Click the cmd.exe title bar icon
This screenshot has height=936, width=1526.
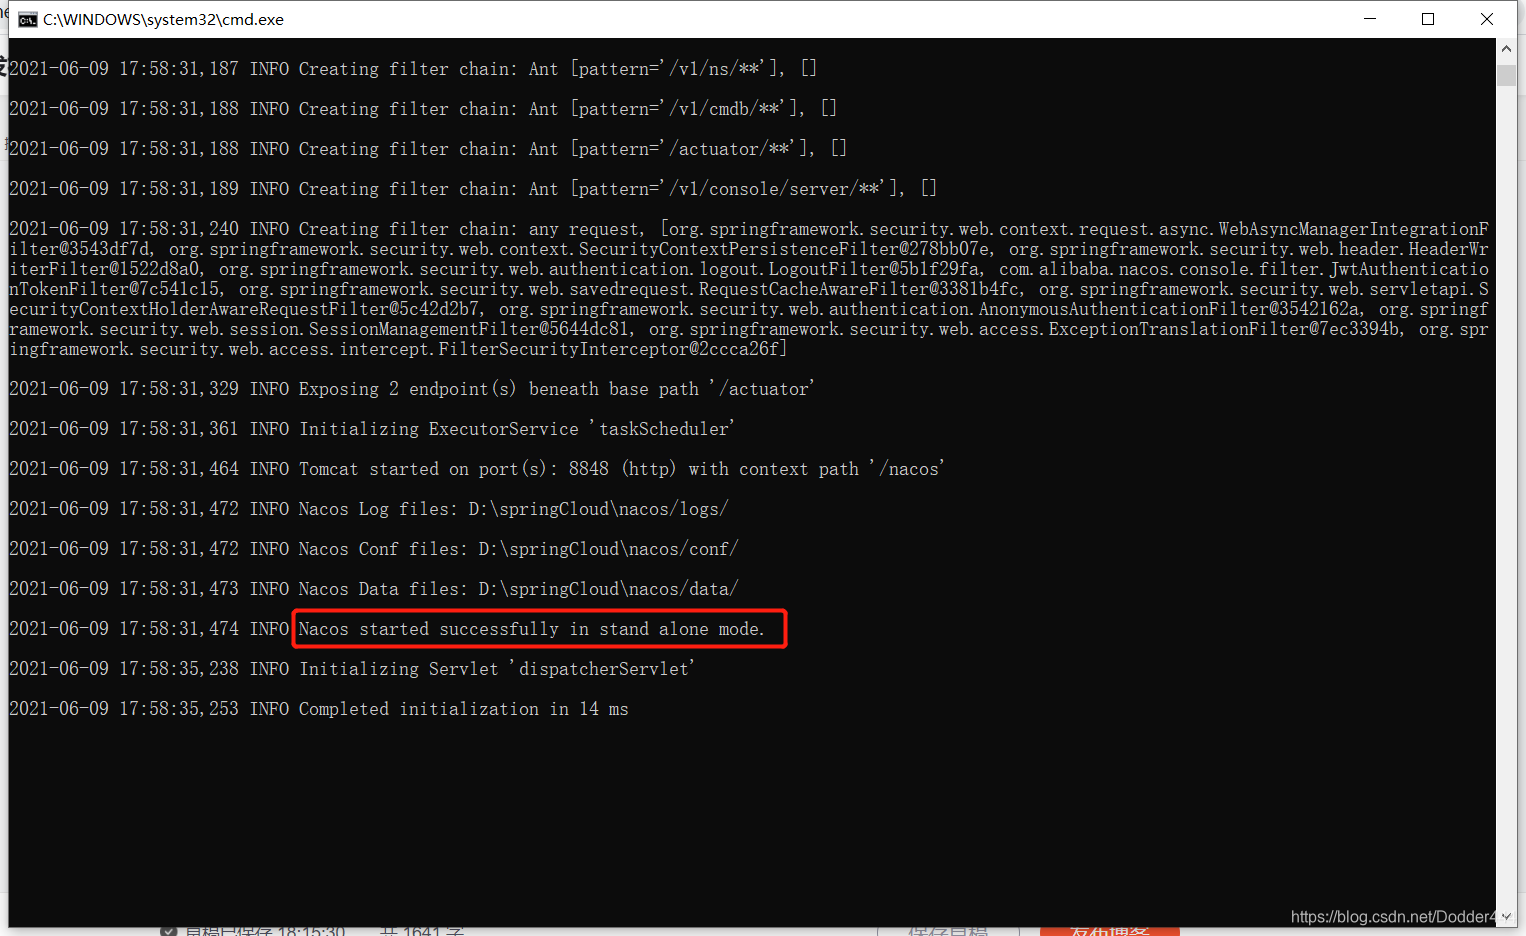click(x=28, y=20)
